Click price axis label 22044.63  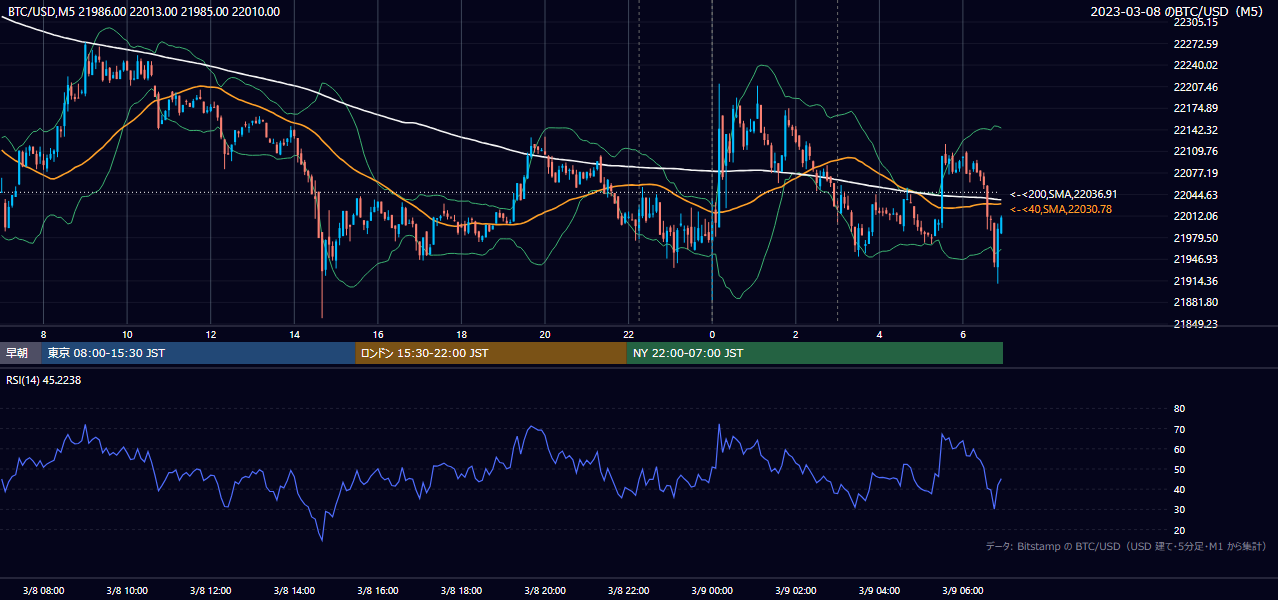1196,195
